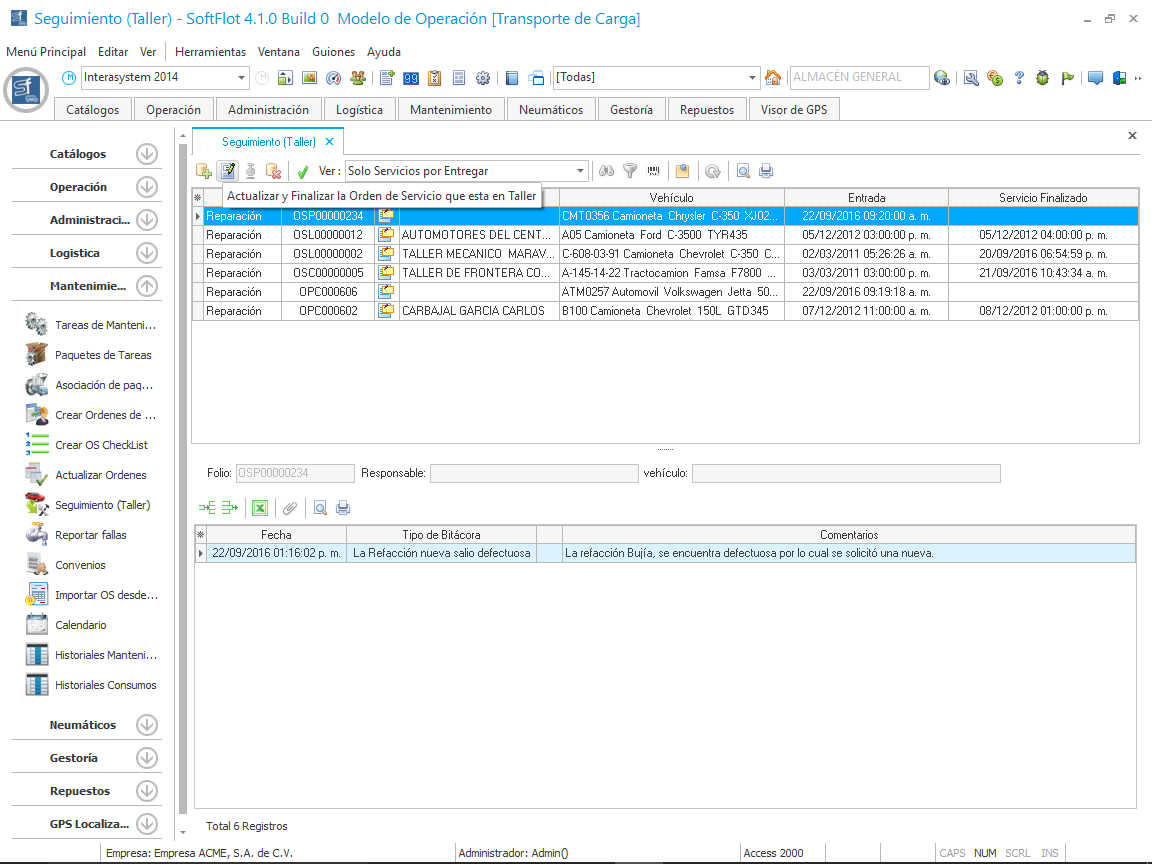Click the printer icon in the bitácora toolbar
The width and height of the screenshot is (1152, 864).
[x=343, y=508]
